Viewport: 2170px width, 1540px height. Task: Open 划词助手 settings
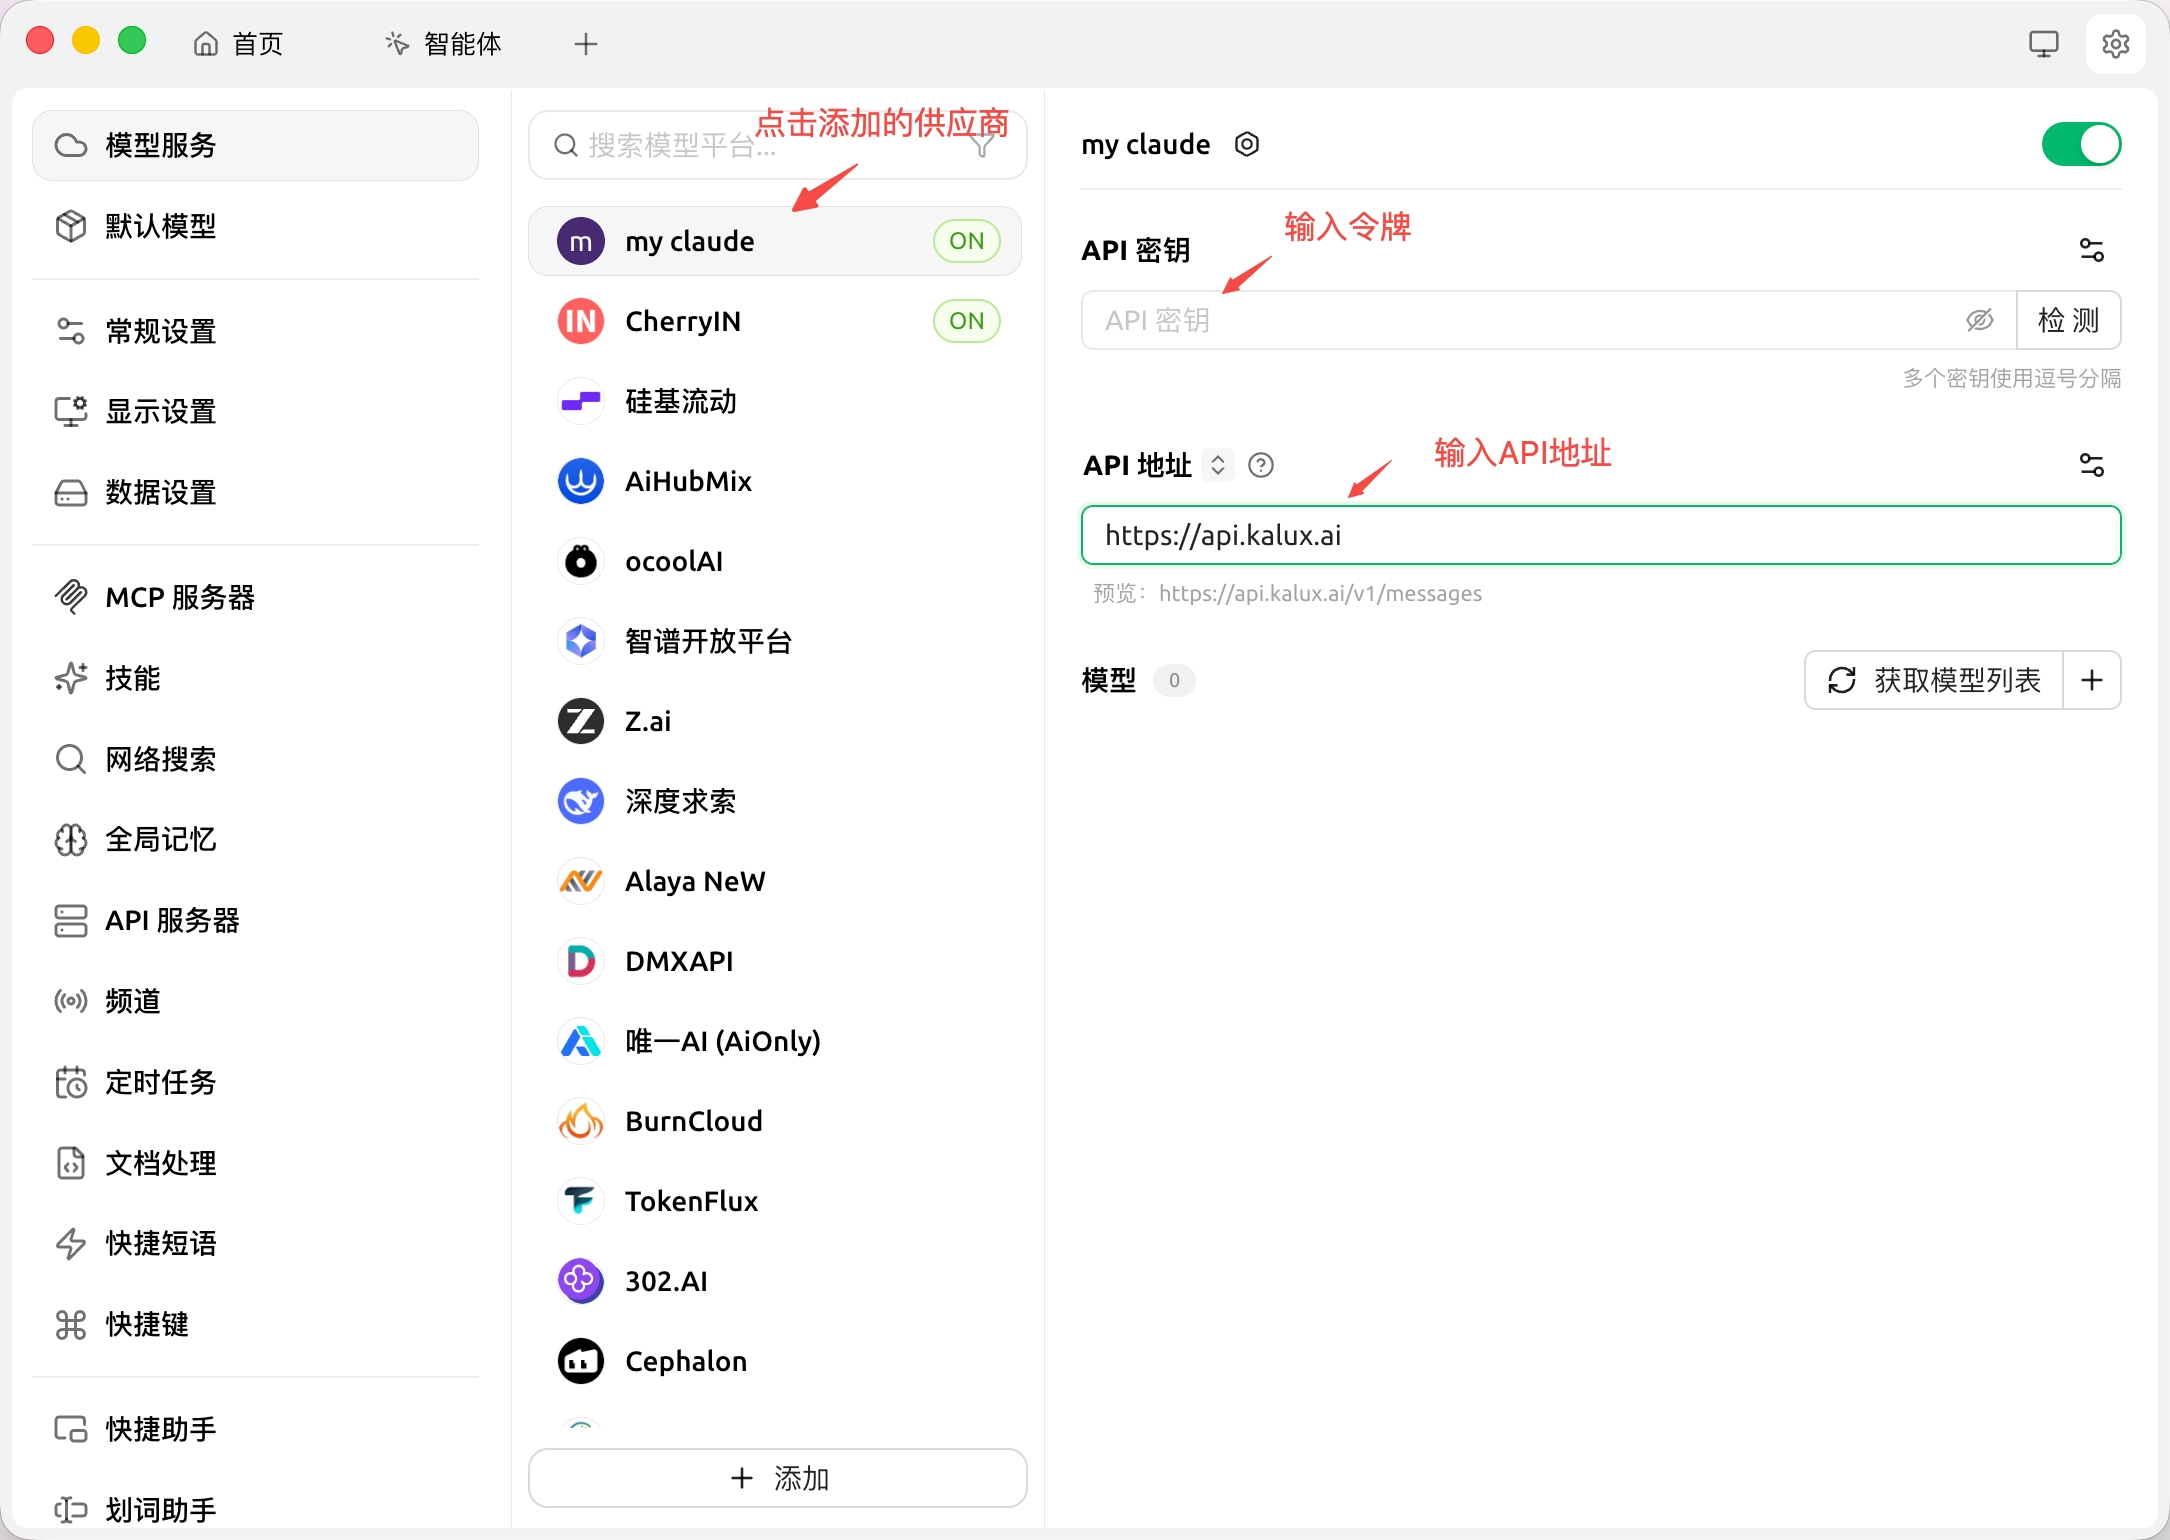click(255, 1509)
